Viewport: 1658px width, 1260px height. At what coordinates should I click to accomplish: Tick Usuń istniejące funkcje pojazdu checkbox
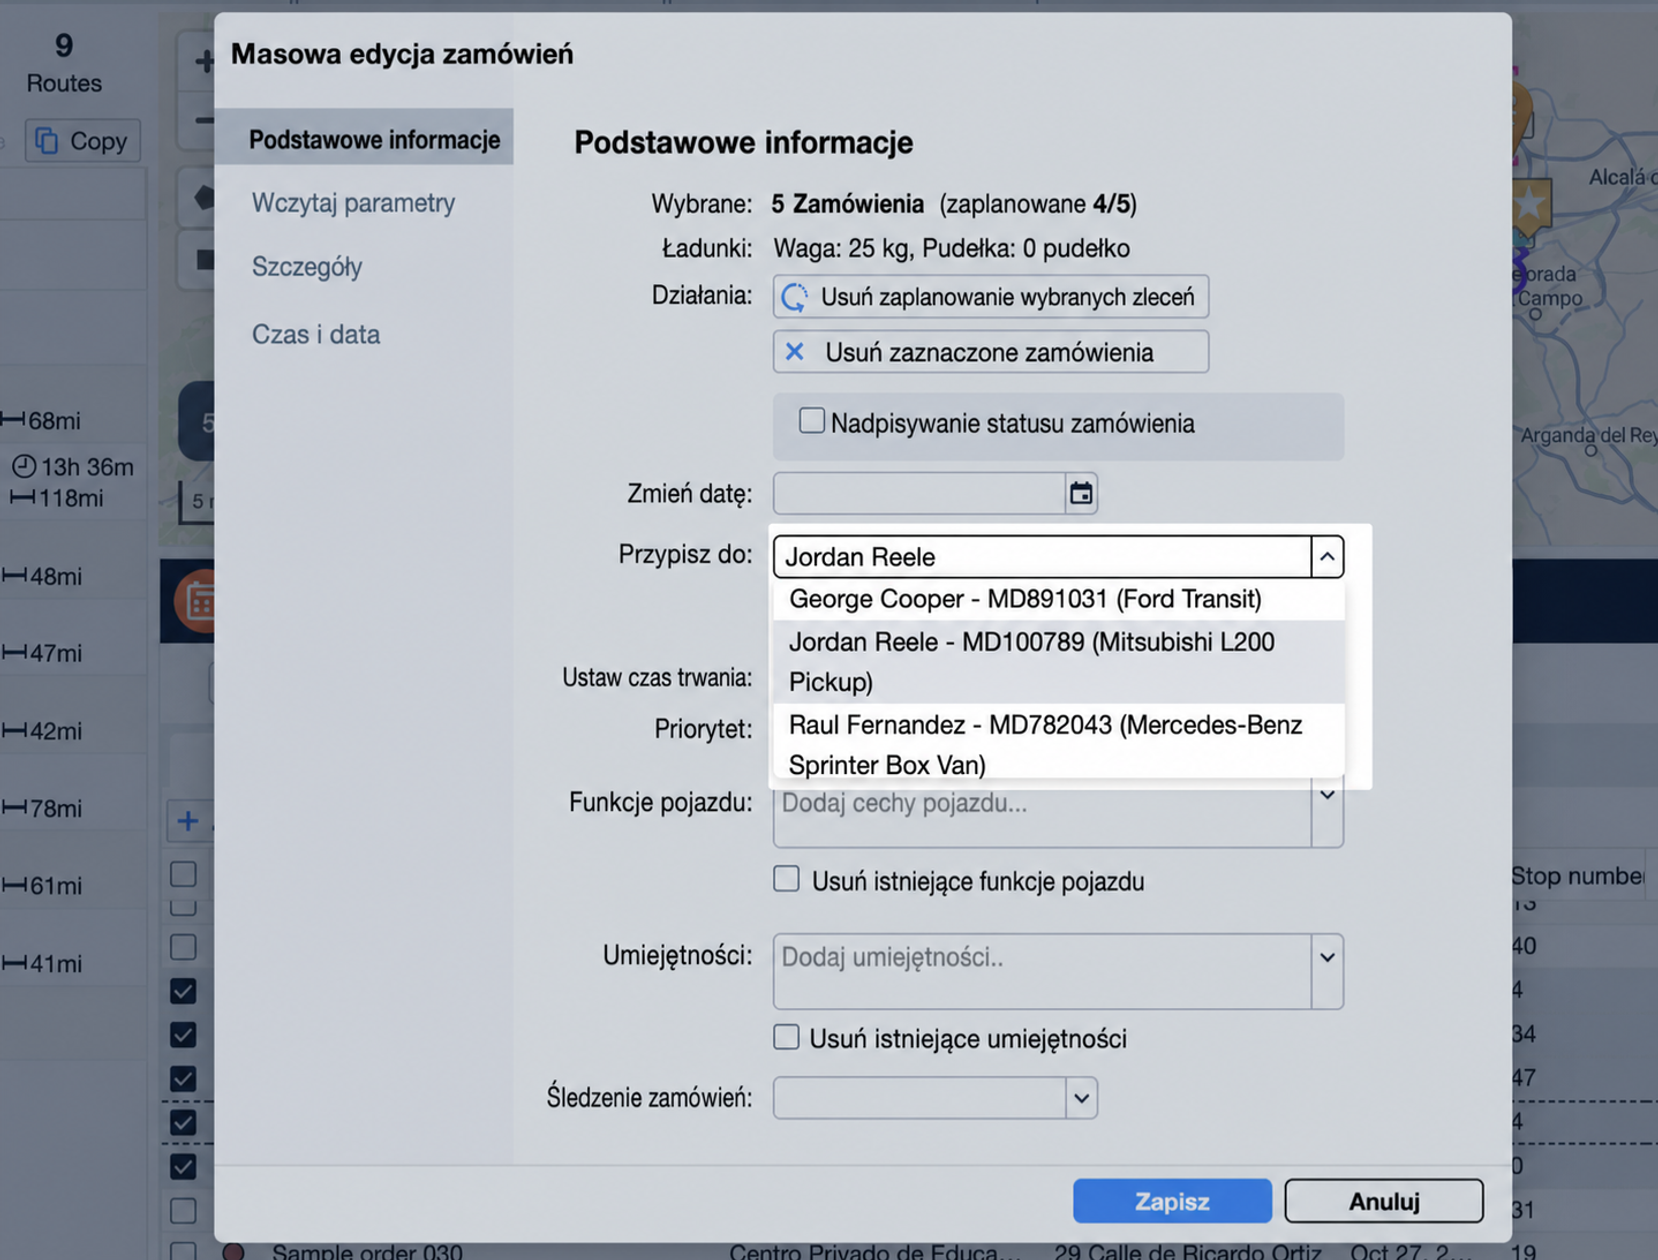[786, 879]
